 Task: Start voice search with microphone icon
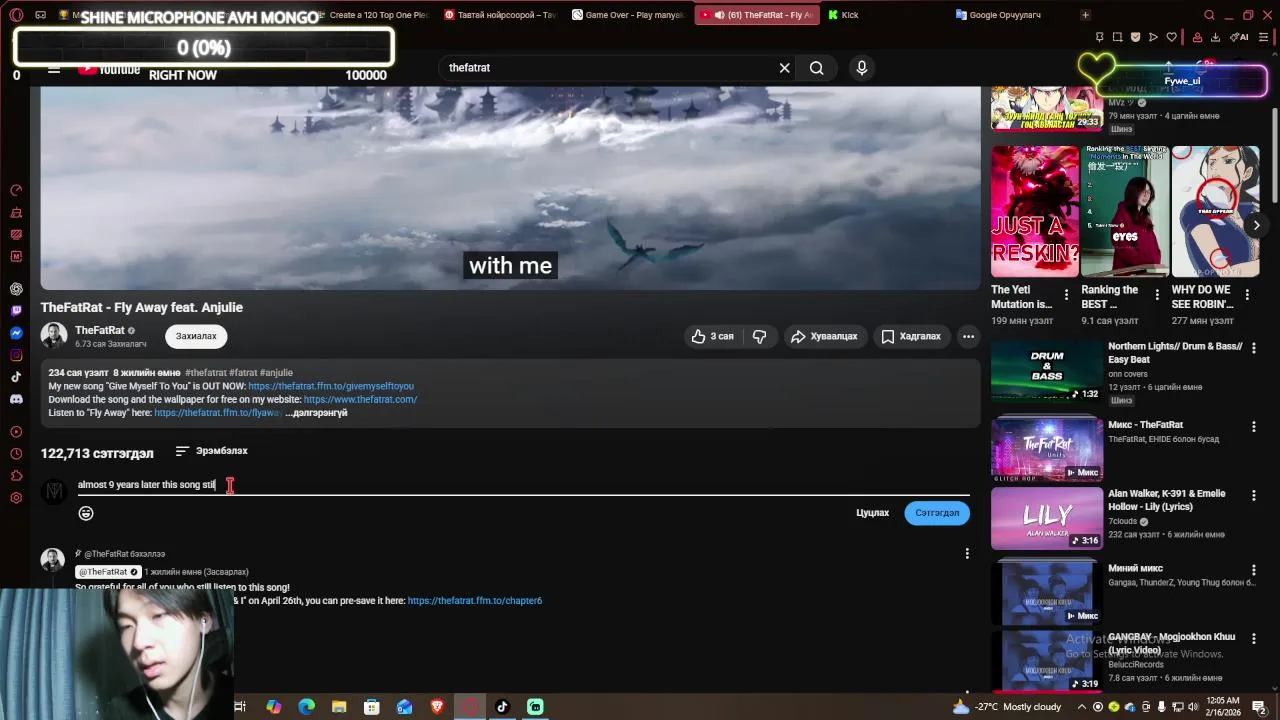tap(862, 68)
